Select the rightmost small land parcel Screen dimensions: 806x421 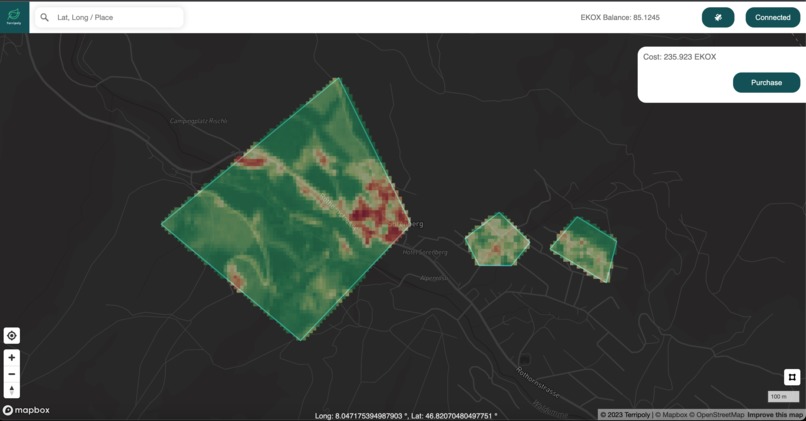[586, 248]
